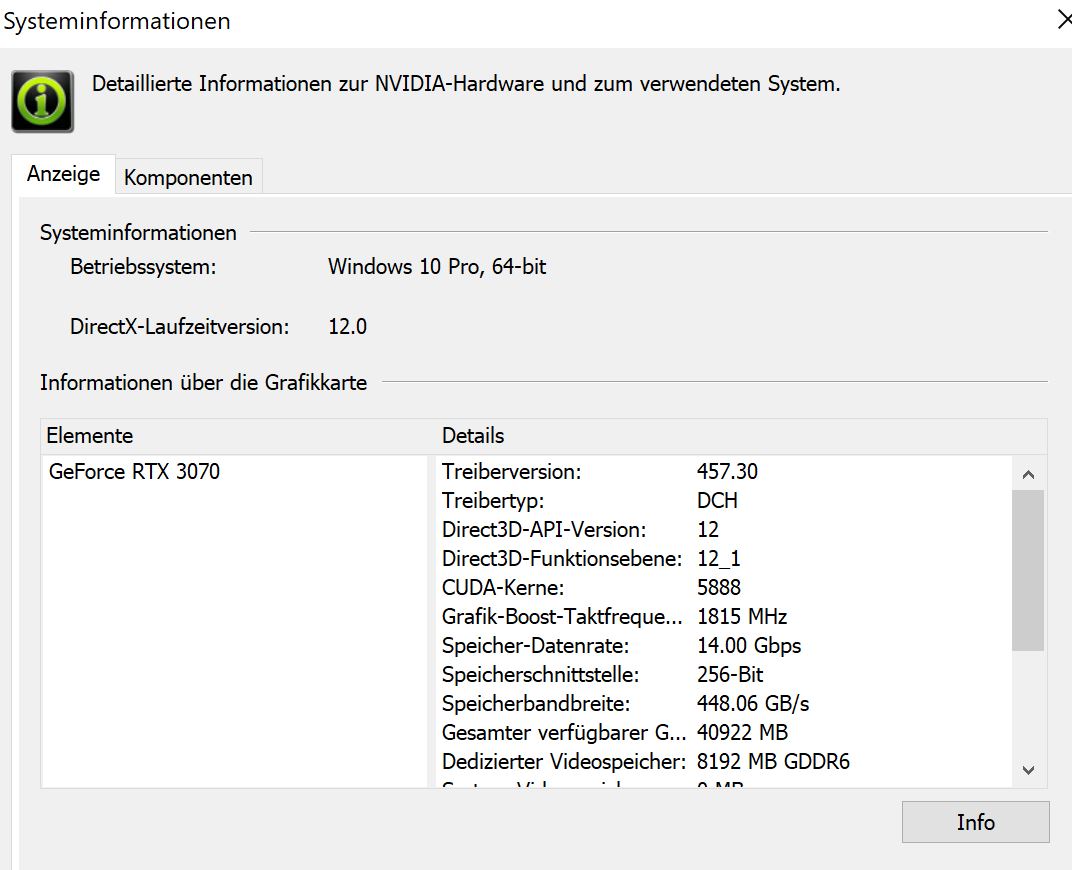The image size is (1072, 870).
Task: Select the Treiberversion 457.30 row
Action: click(x=600, y=471)
